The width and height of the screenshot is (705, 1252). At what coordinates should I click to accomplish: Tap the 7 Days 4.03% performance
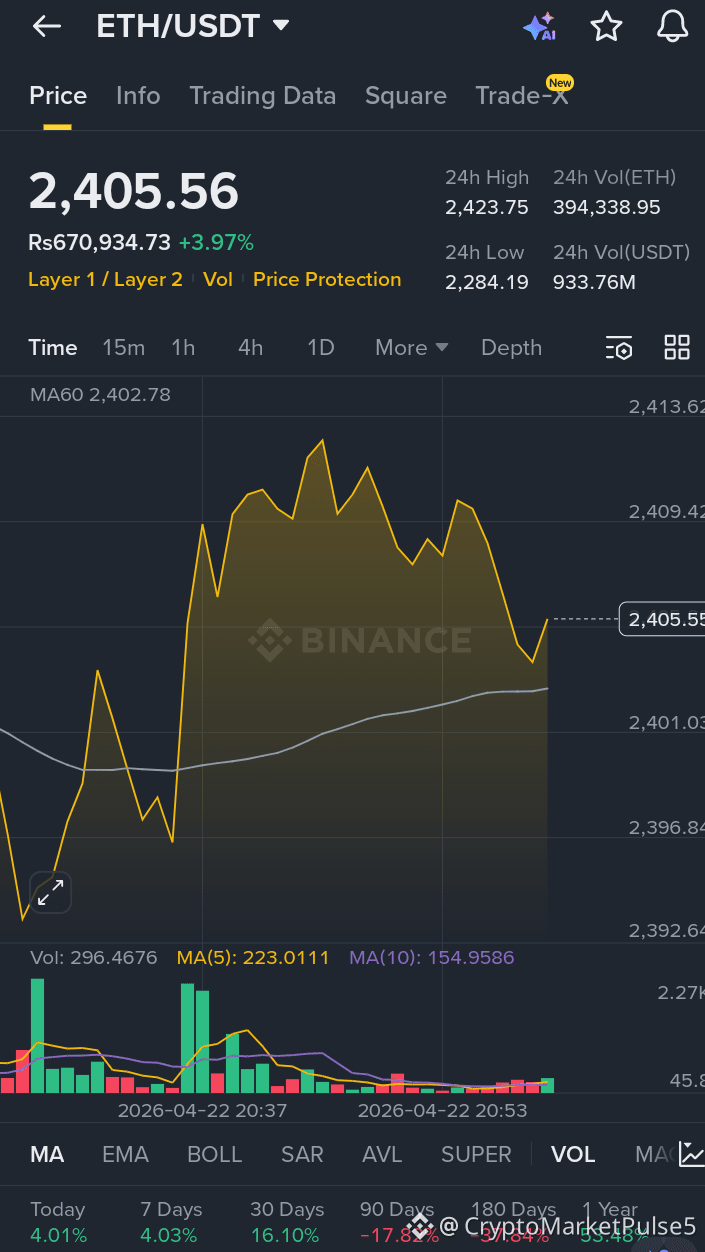pyautogui.click(x=171, y=1222)
